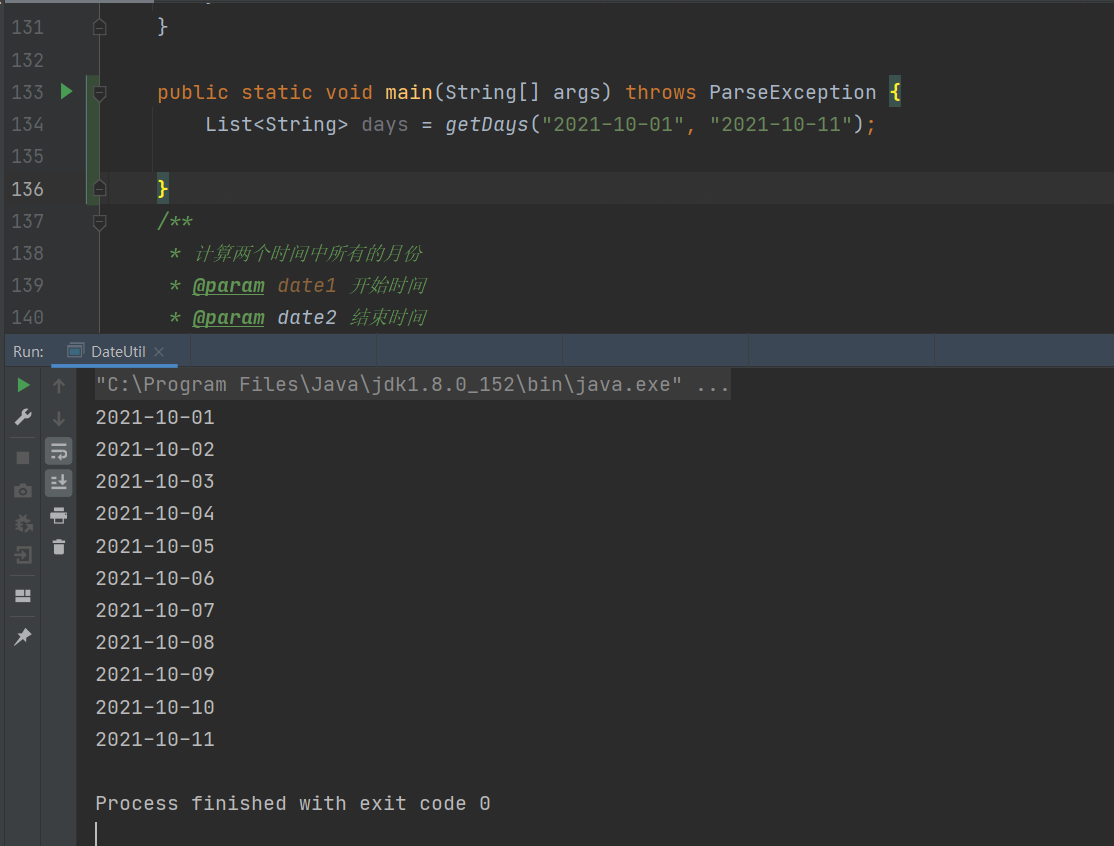This screenshot has width=1114, height=846.
Task: Attach debugger bug icon in Run panel
Action: pyautogui.click(x=23, y=524)
